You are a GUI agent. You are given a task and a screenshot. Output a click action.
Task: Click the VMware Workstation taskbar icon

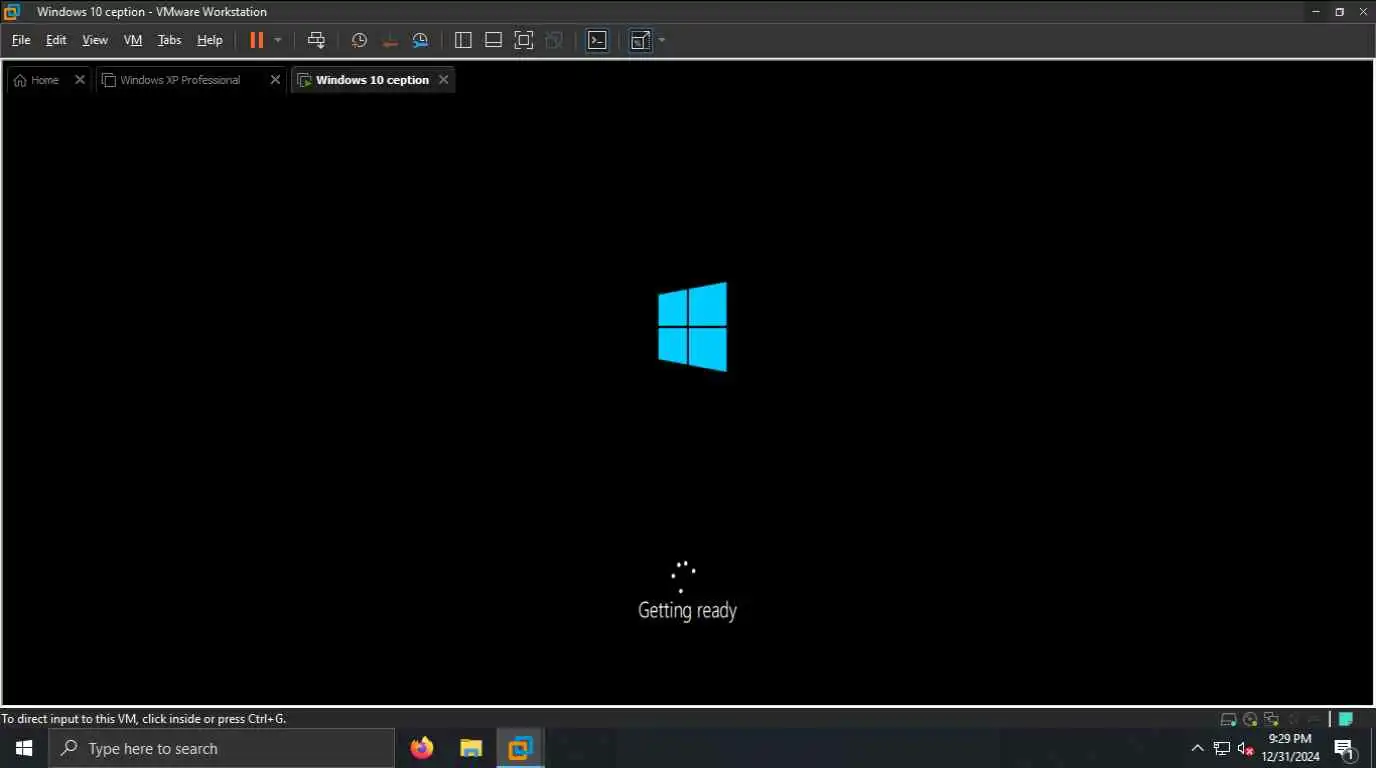(x=520, y=748)
